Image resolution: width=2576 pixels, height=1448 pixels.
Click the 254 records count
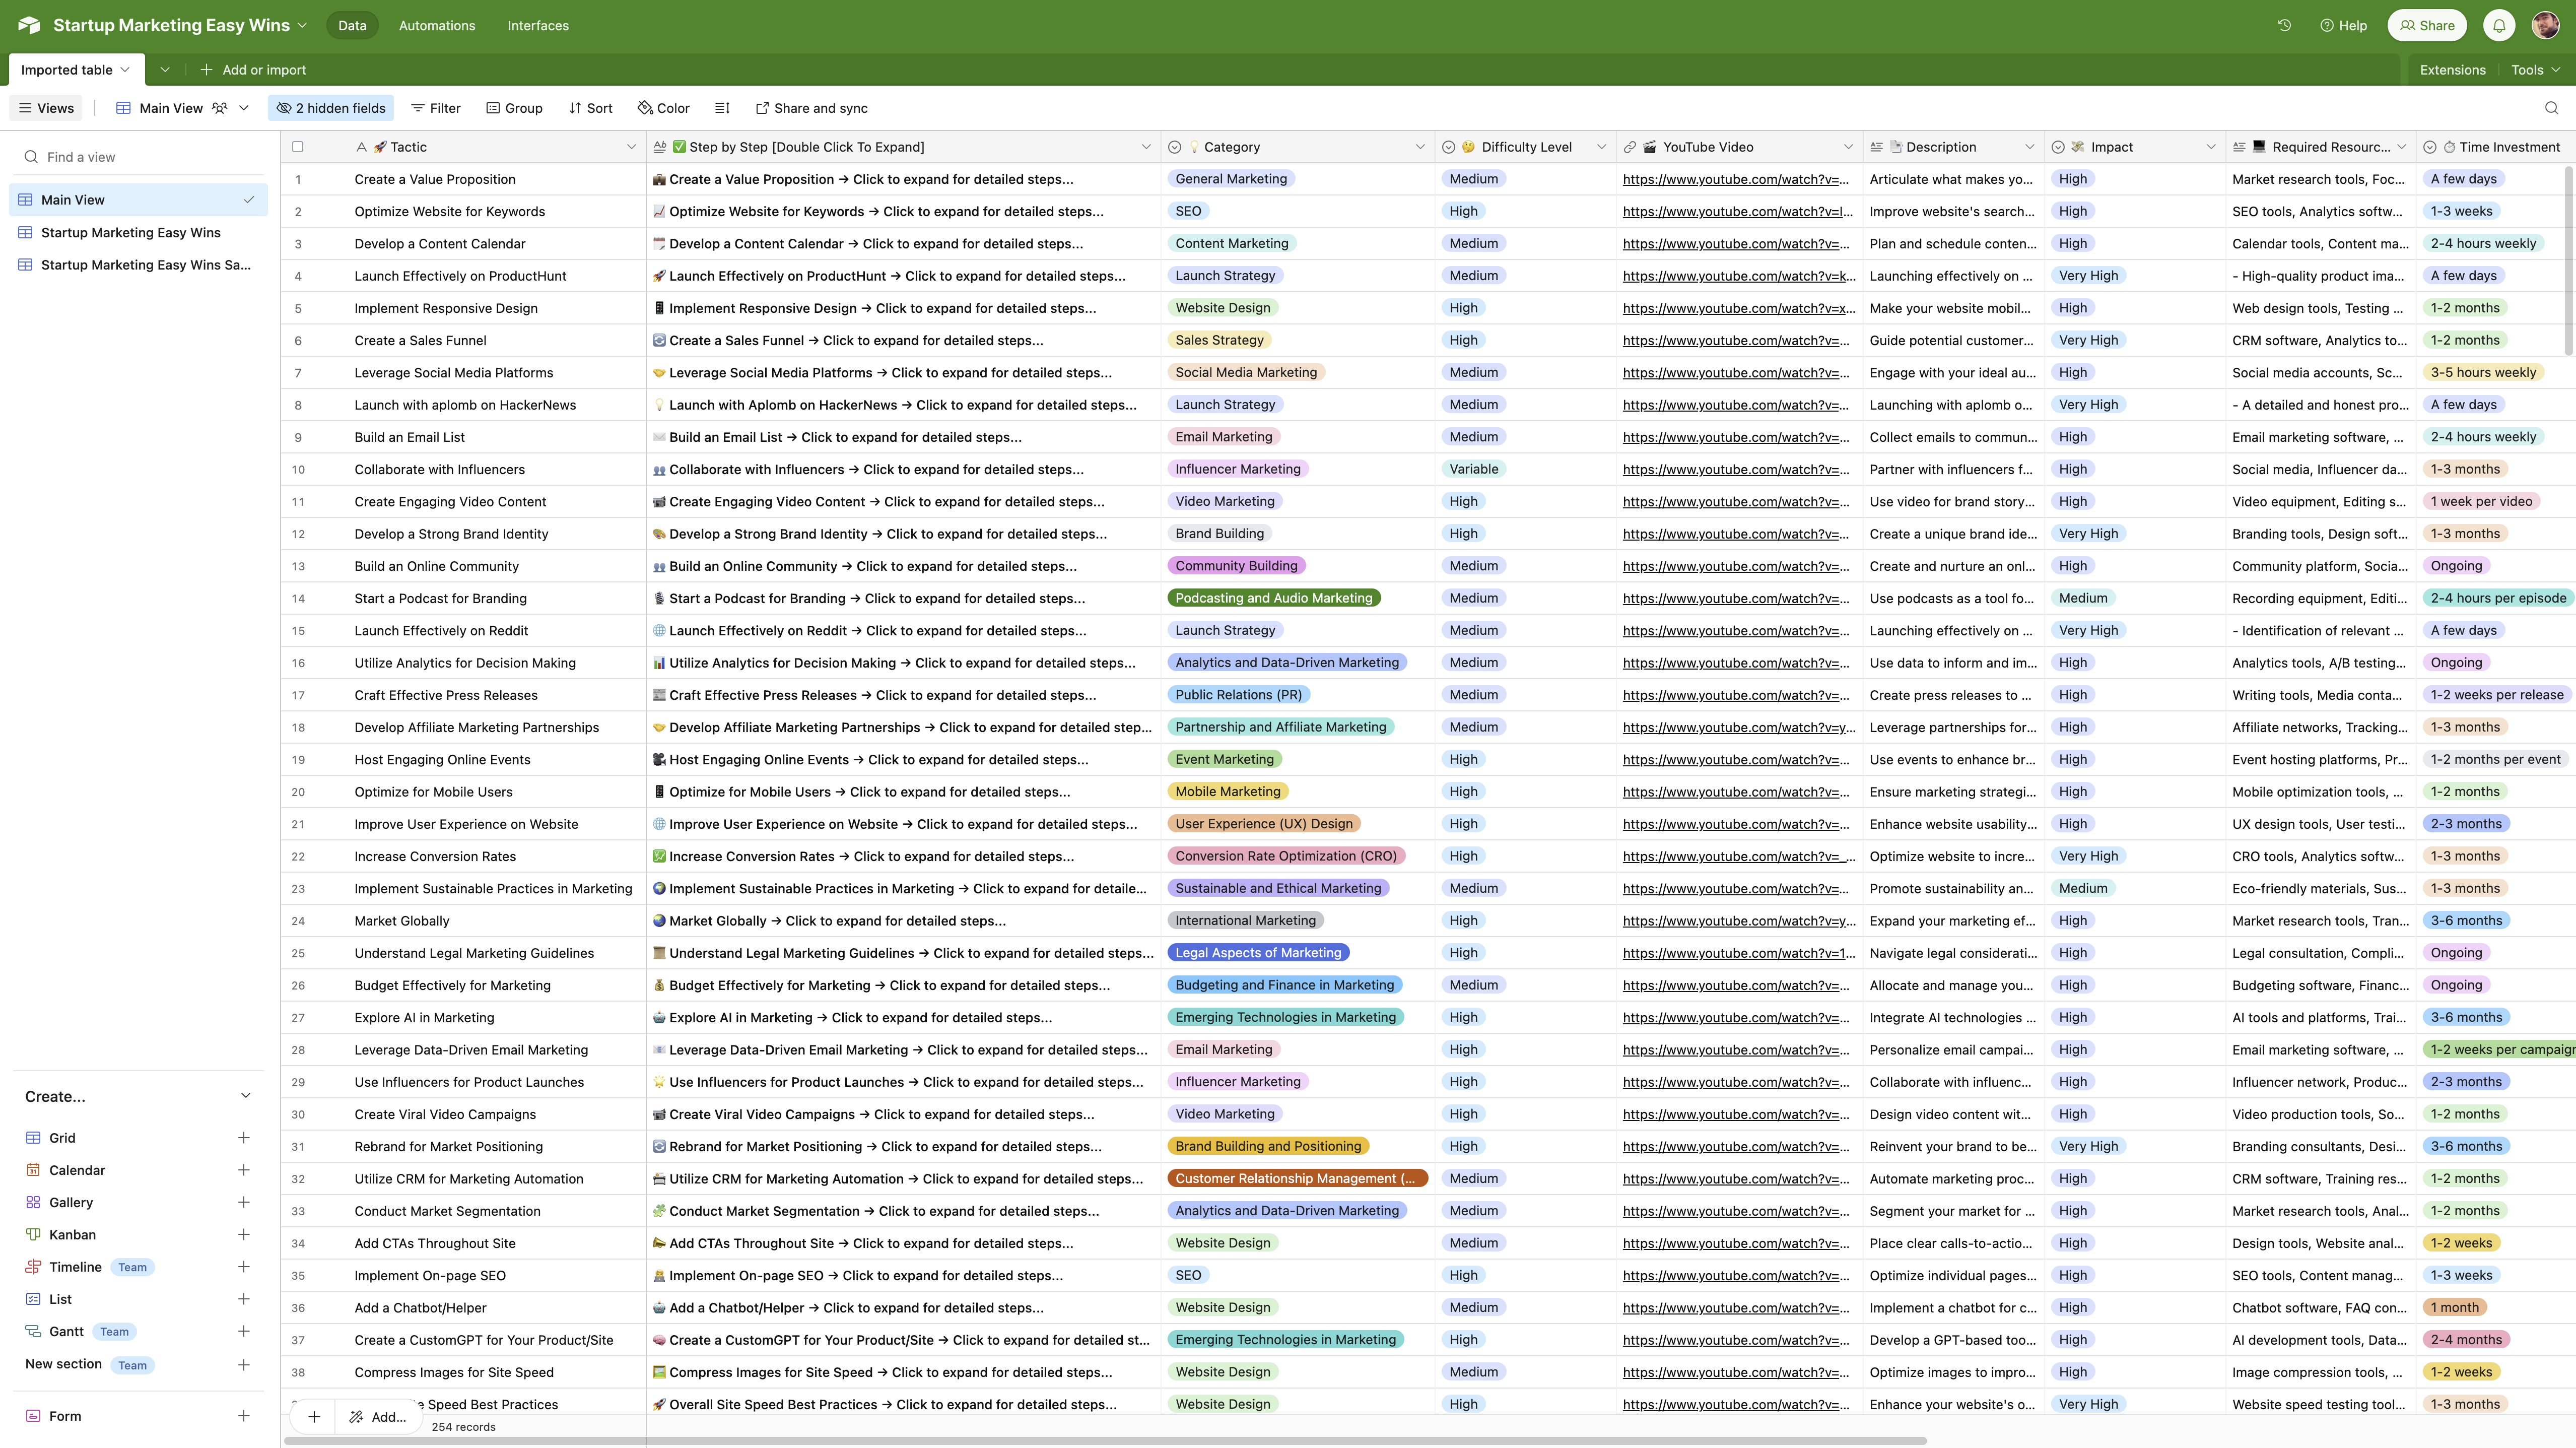(x=463, y=1427)
